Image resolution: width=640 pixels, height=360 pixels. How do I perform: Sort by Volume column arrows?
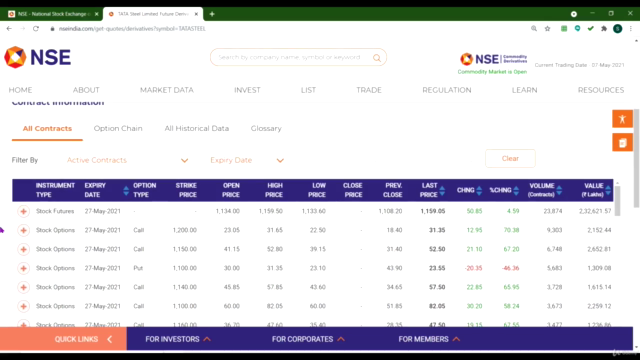point(559,190)
